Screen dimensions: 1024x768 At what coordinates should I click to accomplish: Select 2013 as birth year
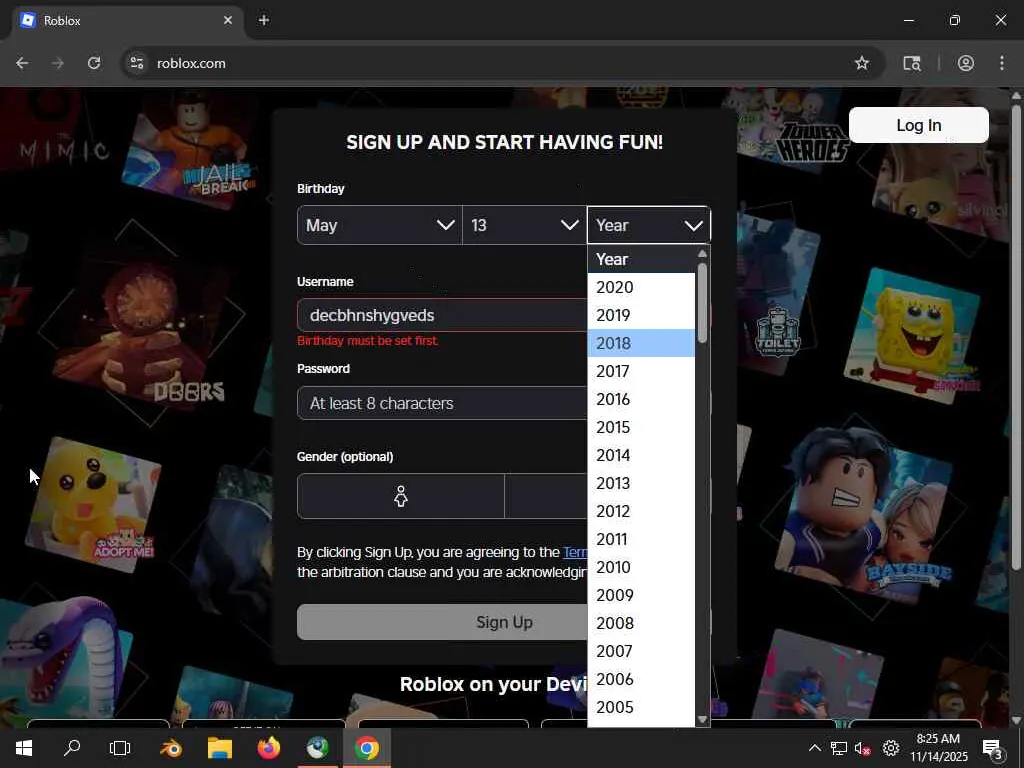(641, 483)
